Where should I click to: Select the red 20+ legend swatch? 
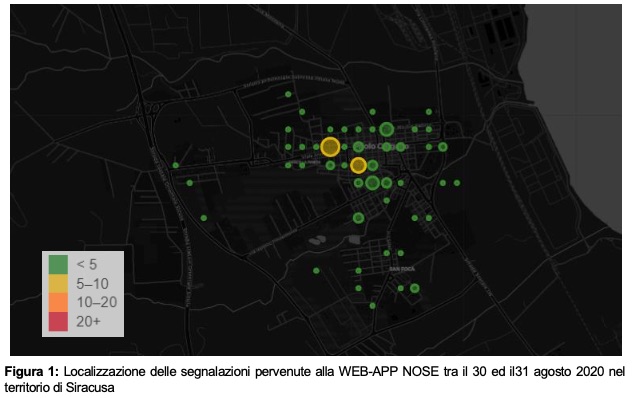click(58, 321)
